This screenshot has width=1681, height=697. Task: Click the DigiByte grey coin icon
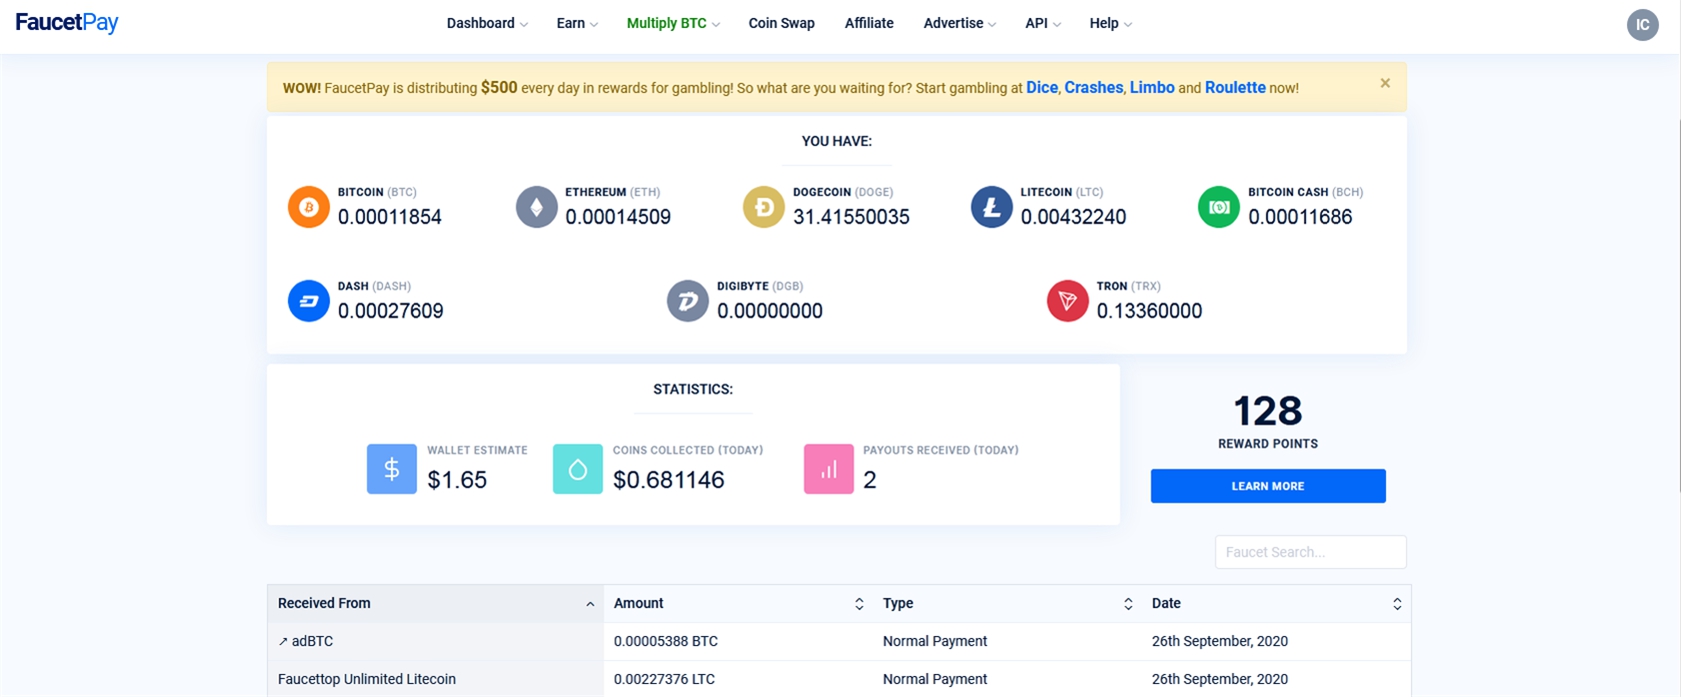(688, 301)
